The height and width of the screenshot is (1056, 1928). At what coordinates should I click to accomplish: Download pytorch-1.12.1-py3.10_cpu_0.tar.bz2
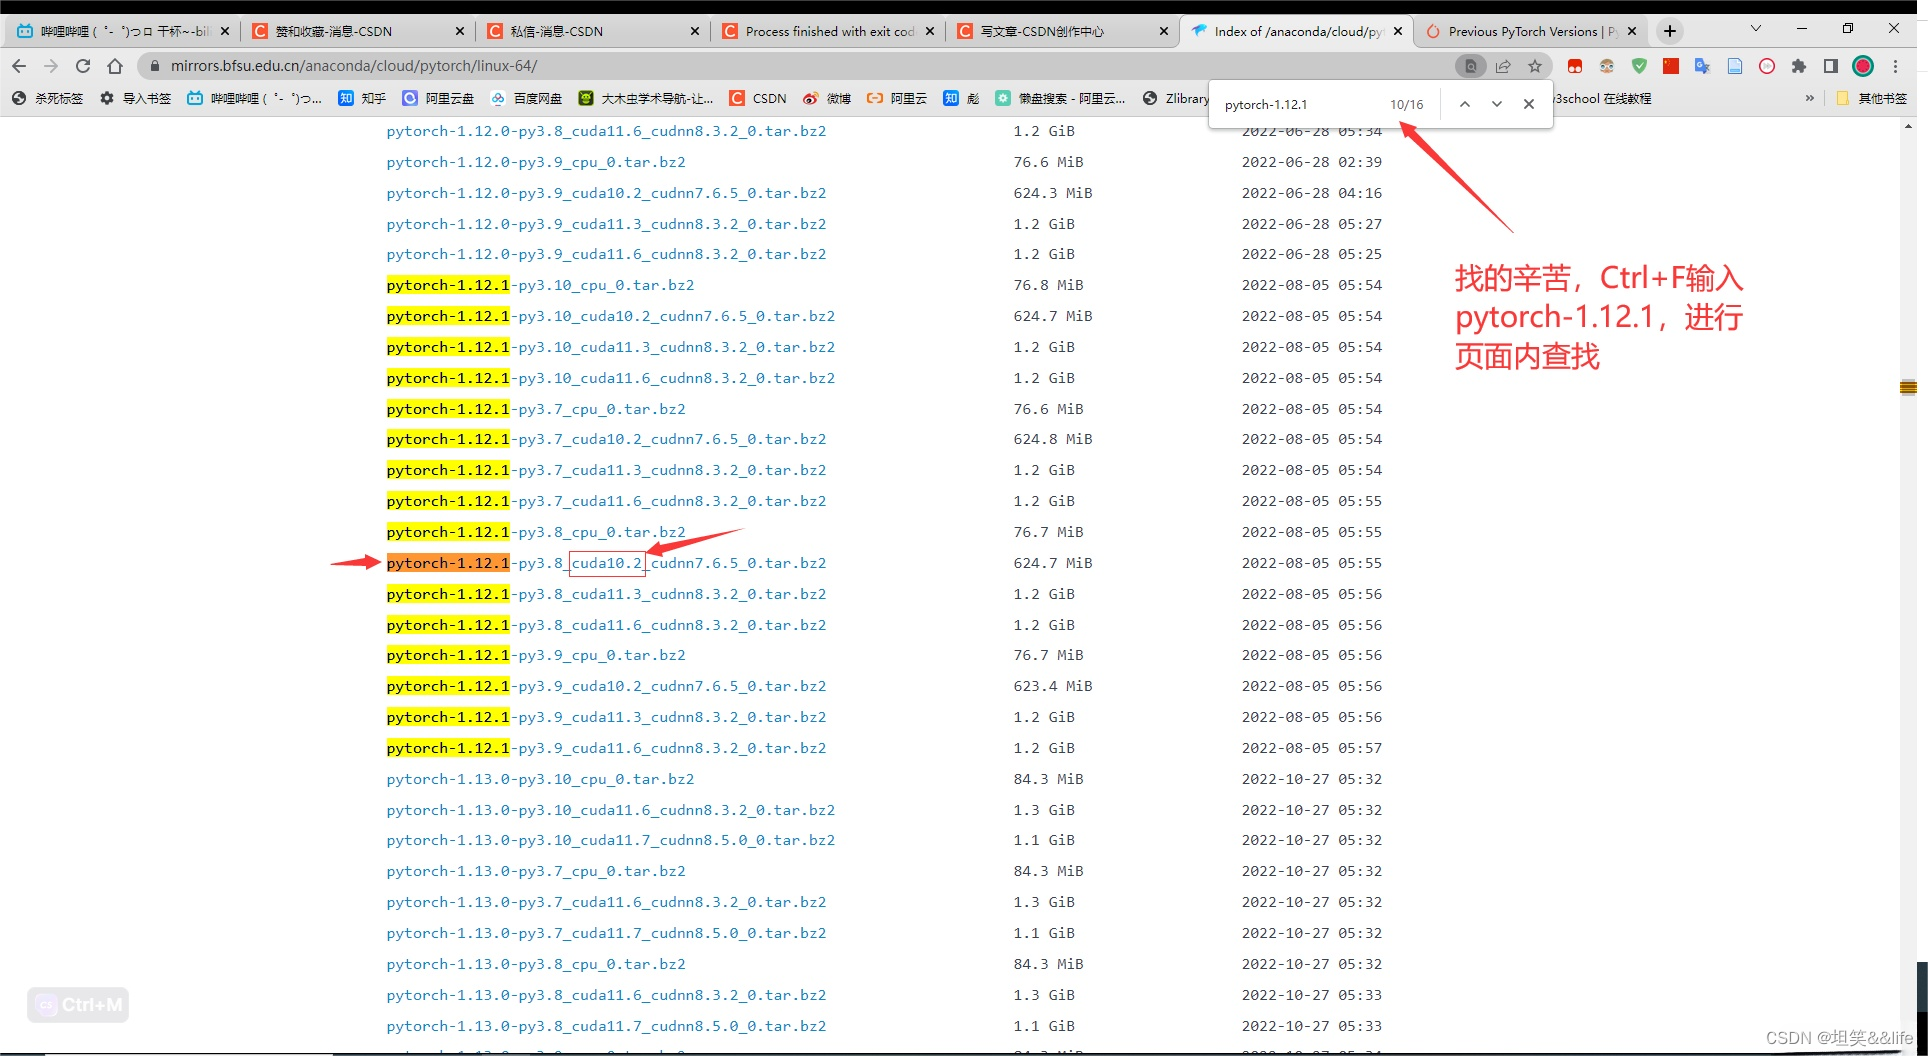540,285
